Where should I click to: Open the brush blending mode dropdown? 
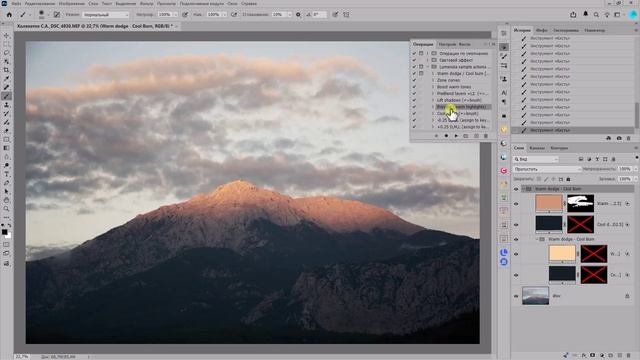(x=105, y=14)
